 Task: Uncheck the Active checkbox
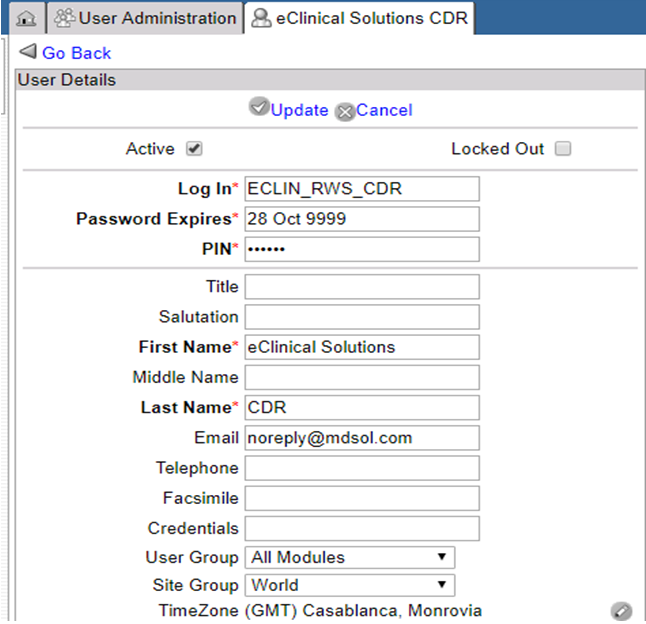[x=194, y=149]
